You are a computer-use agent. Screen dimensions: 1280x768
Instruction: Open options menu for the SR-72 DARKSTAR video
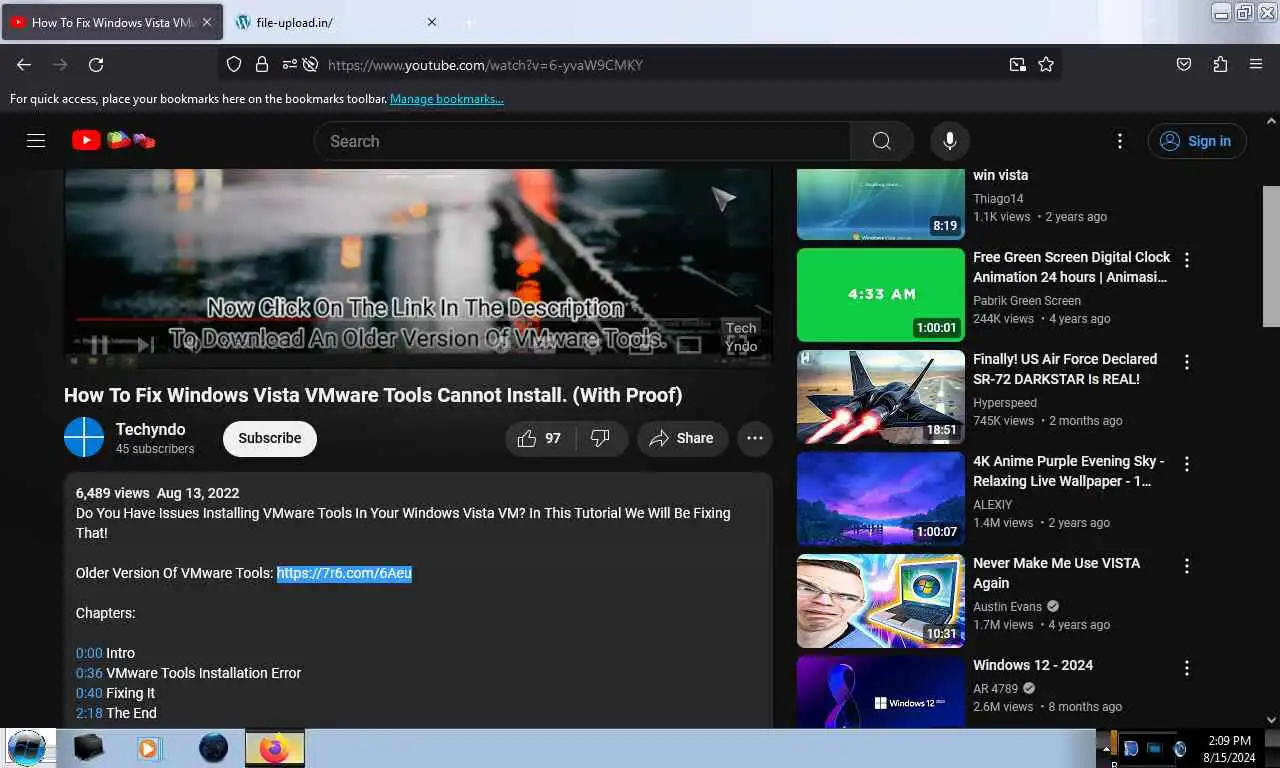[1187, 362]
